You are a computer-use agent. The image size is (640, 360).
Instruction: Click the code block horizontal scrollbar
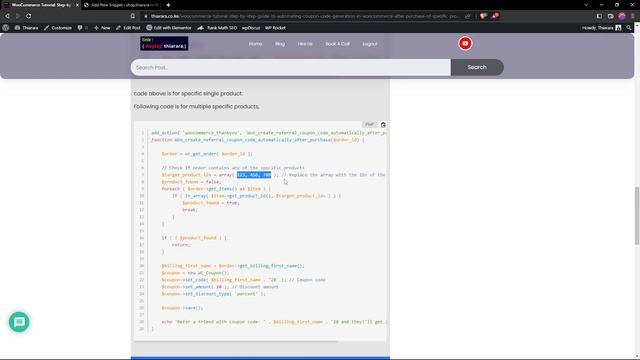pos(236,341)
